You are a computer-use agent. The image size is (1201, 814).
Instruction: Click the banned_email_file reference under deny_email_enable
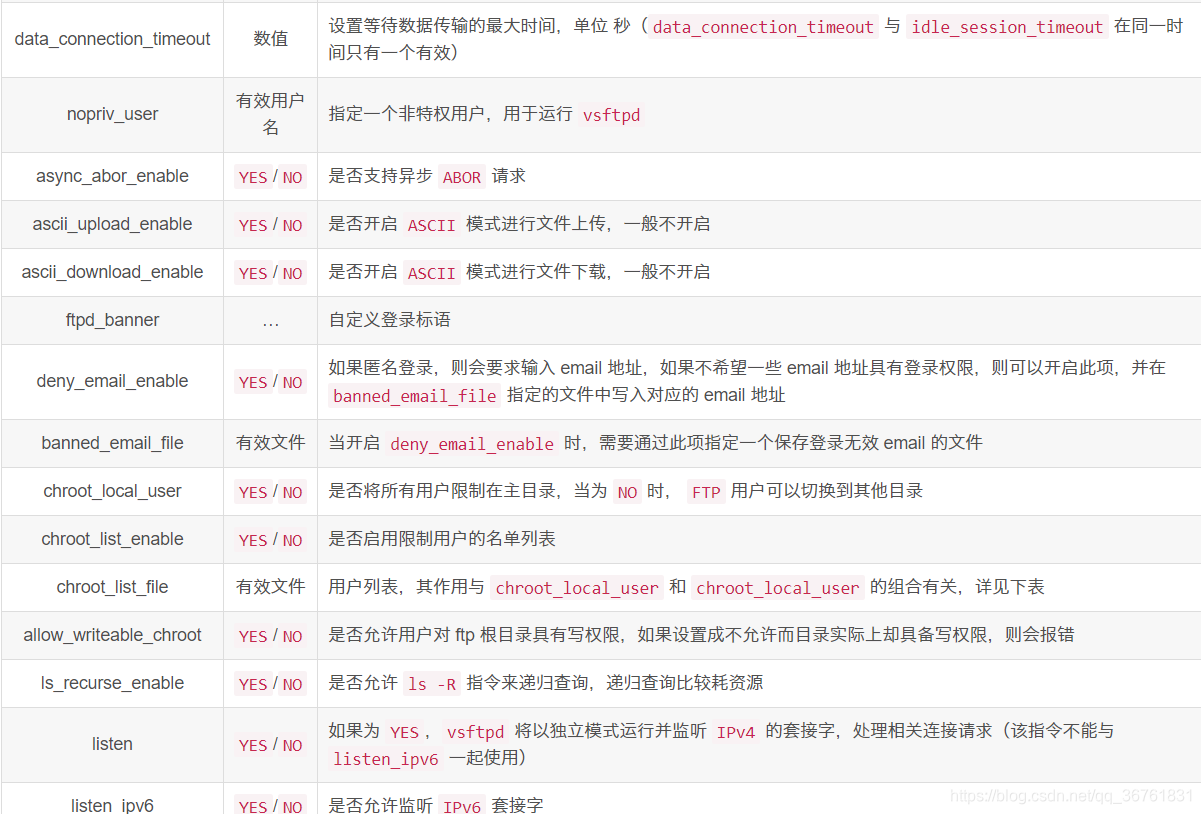413,395
